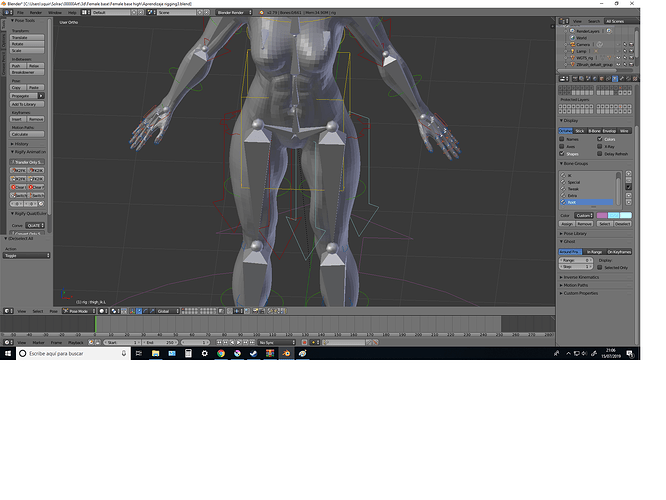This screenshot has width=666, height=500.
Task: Enable the Axes display checkbox
Action: (x=562, y=147)
